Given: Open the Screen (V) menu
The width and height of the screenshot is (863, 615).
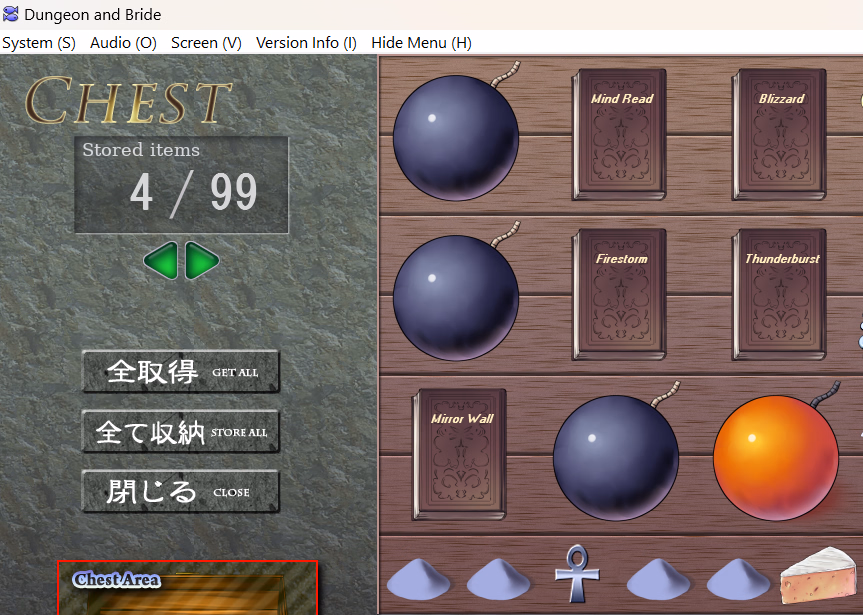Looking at the screenshot, I should [206, 43].
